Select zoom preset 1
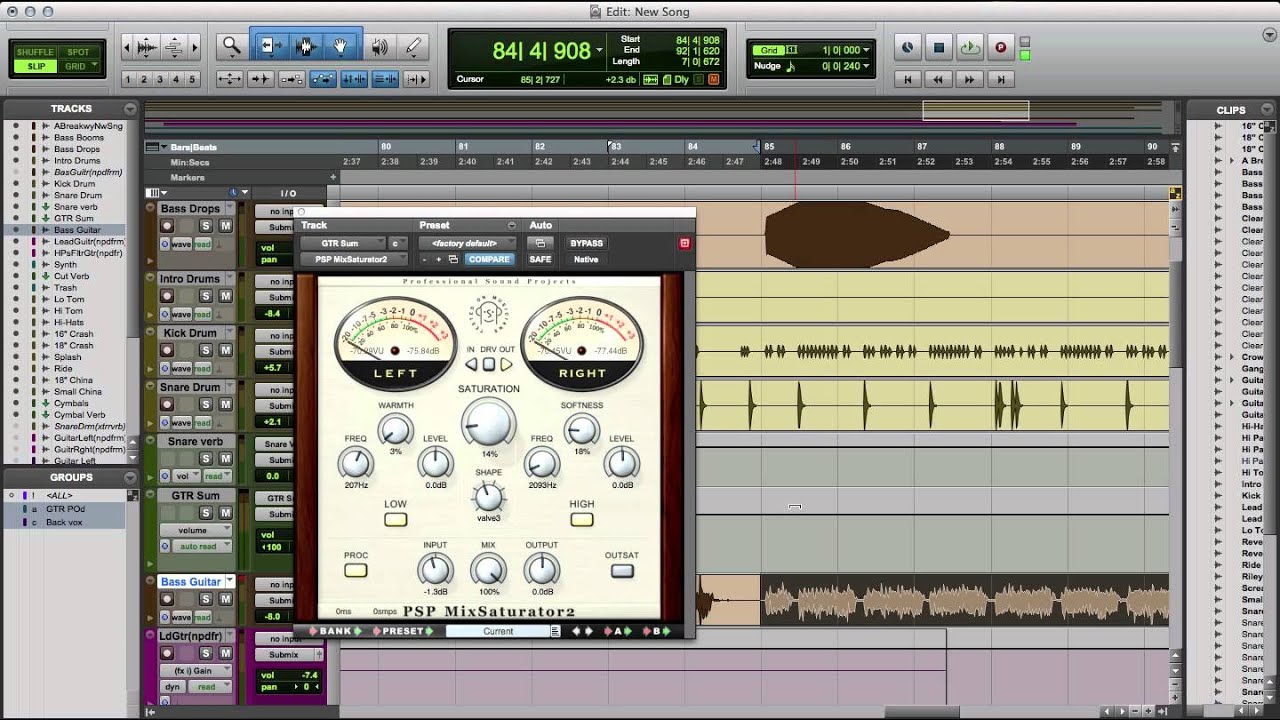 coord(129,79)
